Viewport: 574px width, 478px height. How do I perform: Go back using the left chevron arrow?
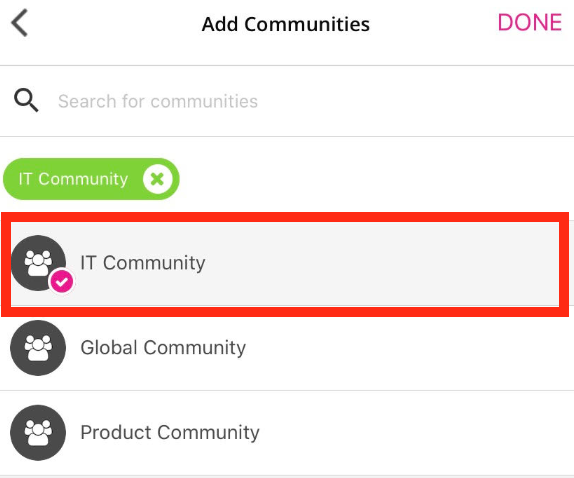[x=20, y=23]
